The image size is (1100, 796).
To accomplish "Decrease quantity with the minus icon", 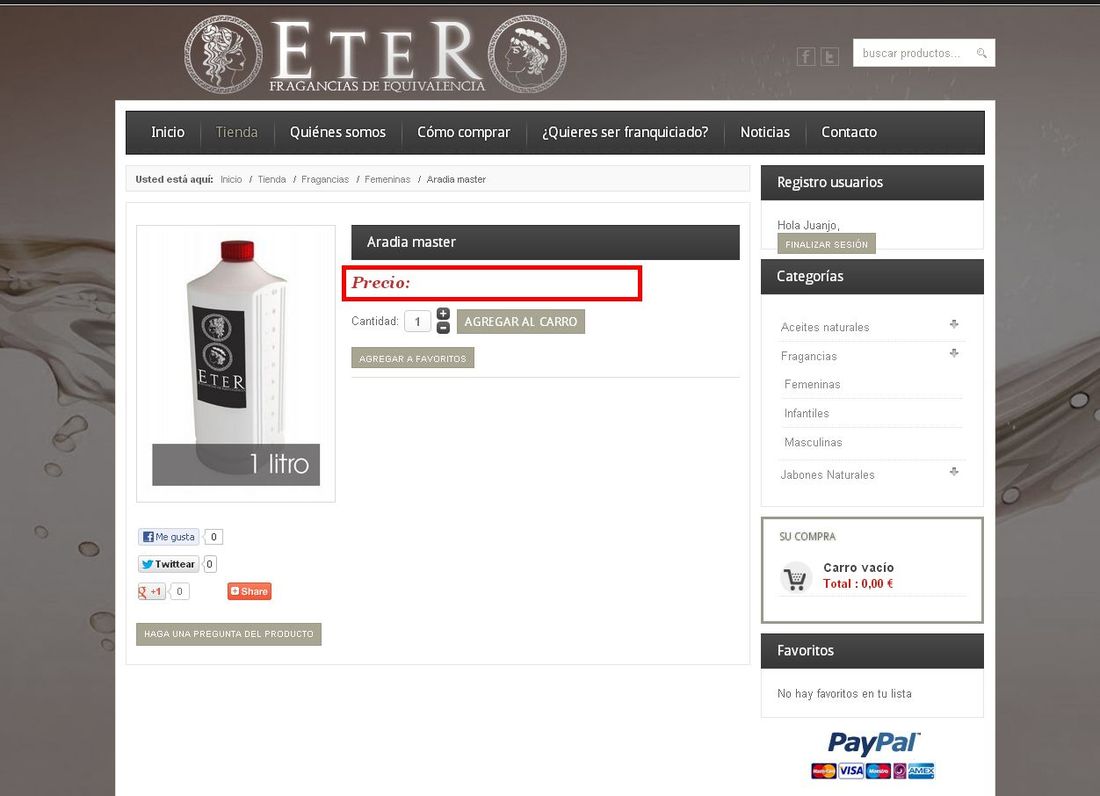I will point(443,328).
